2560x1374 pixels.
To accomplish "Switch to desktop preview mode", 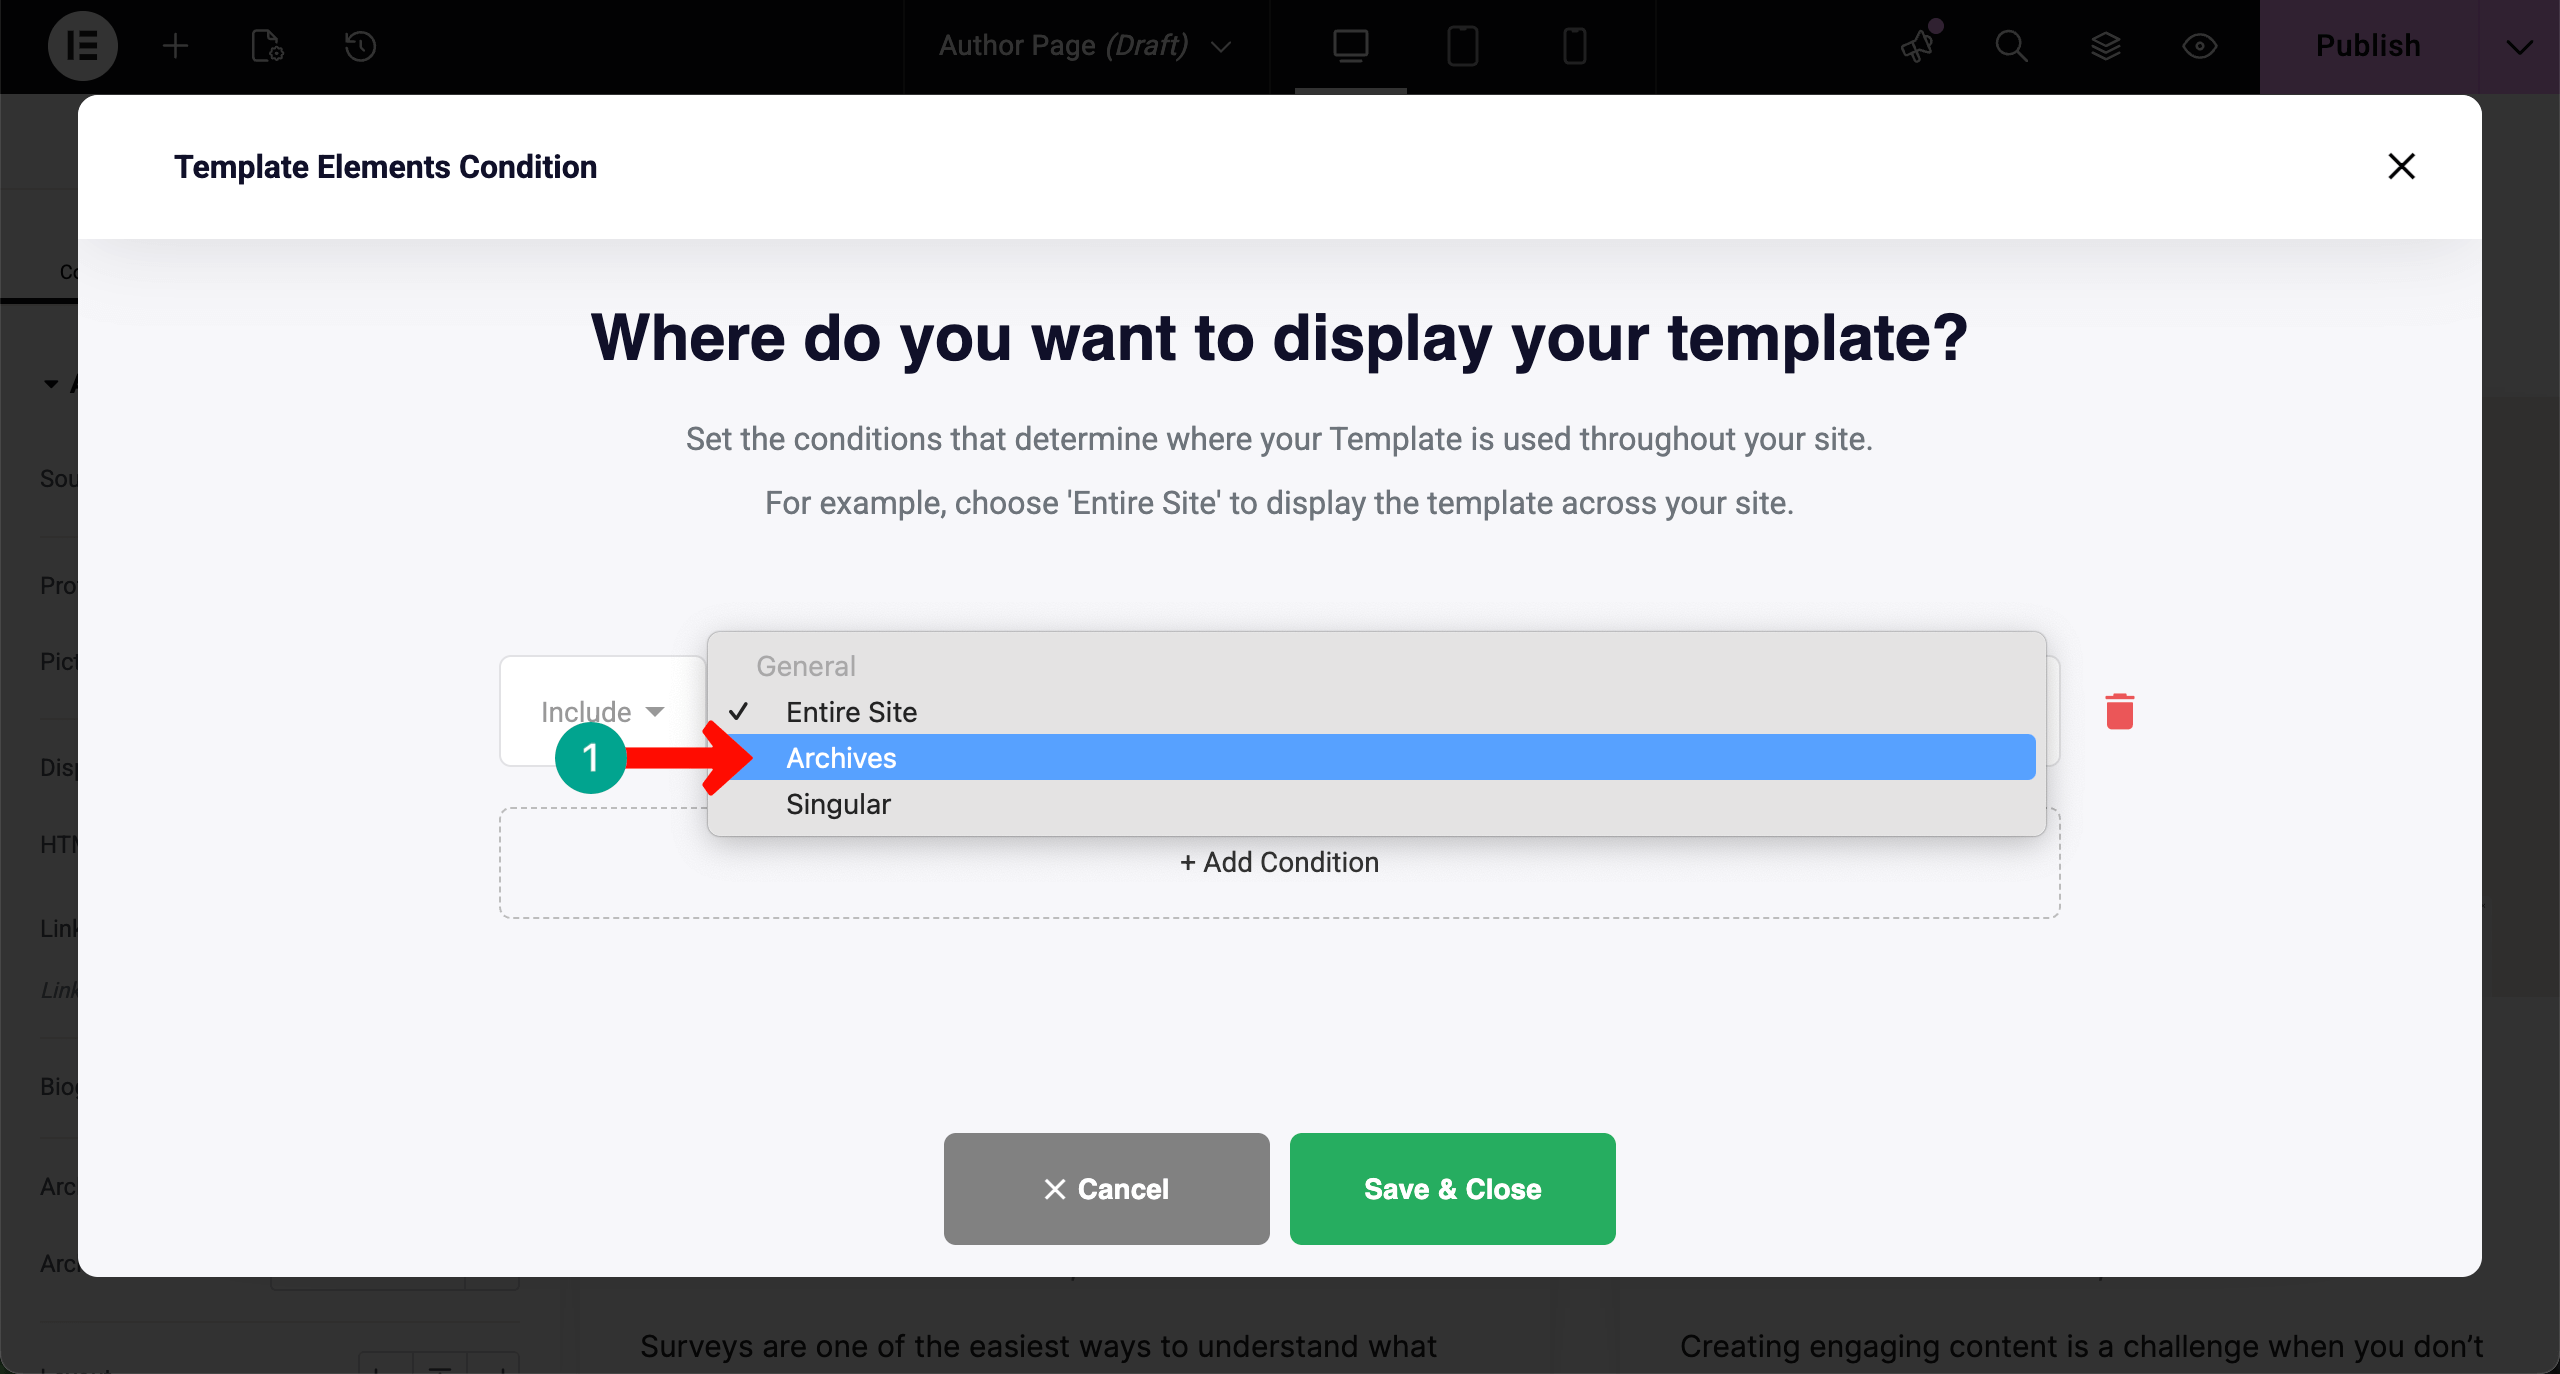I will click(x=1350, y=46).
